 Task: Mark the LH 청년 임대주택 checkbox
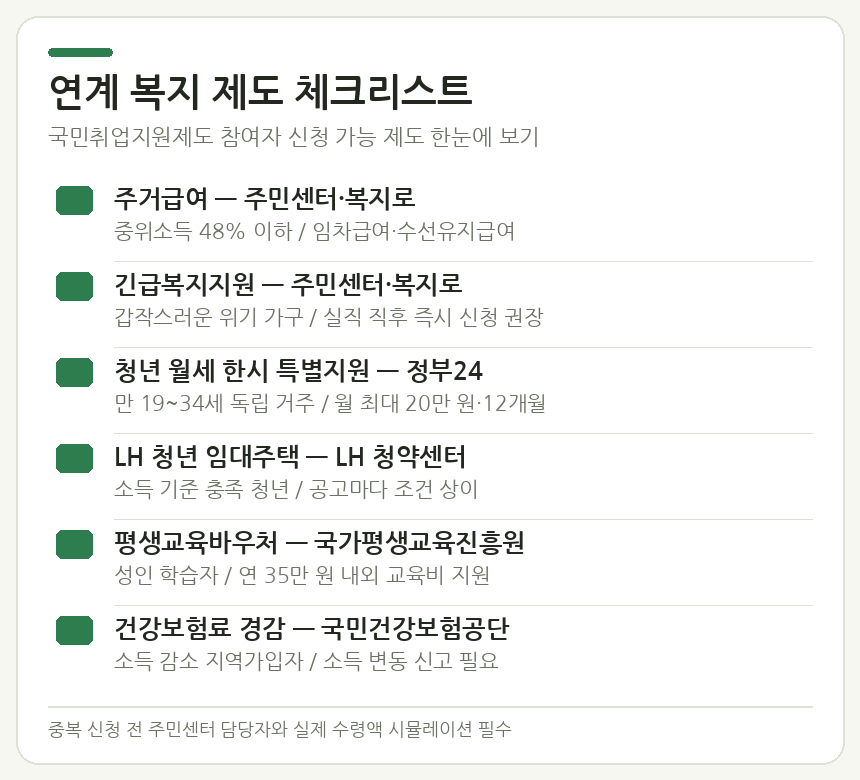[75, 458]
